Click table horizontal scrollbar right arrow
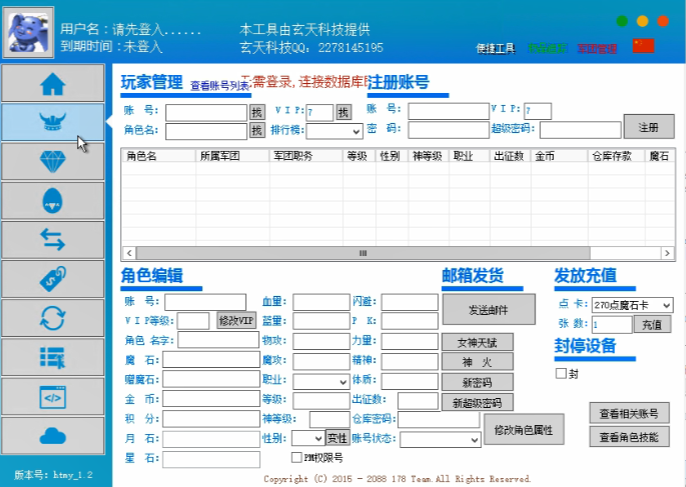This screenshot has width=686, height=487. pos(667,253)
